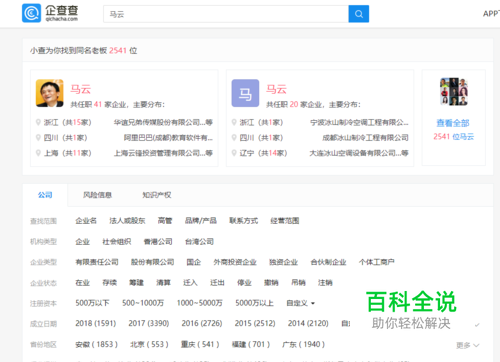Click the blue search magnifier button
The height and width of the screenshot is (362, 500).
pos(359,14)
